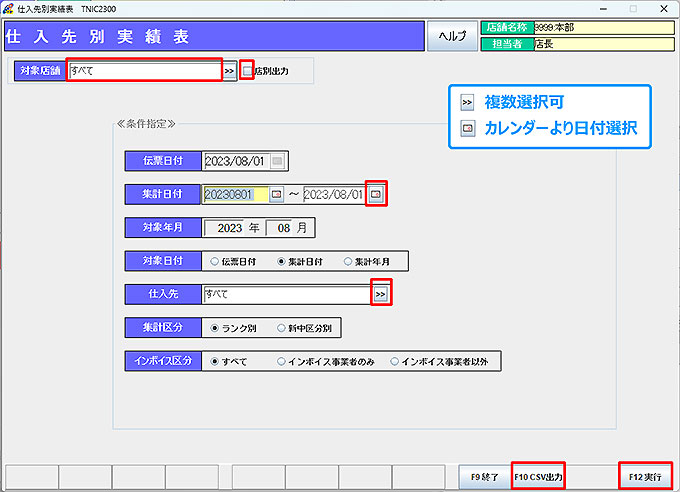
Task: Click the 対象年月 month field
Action: tap(280, 228)
